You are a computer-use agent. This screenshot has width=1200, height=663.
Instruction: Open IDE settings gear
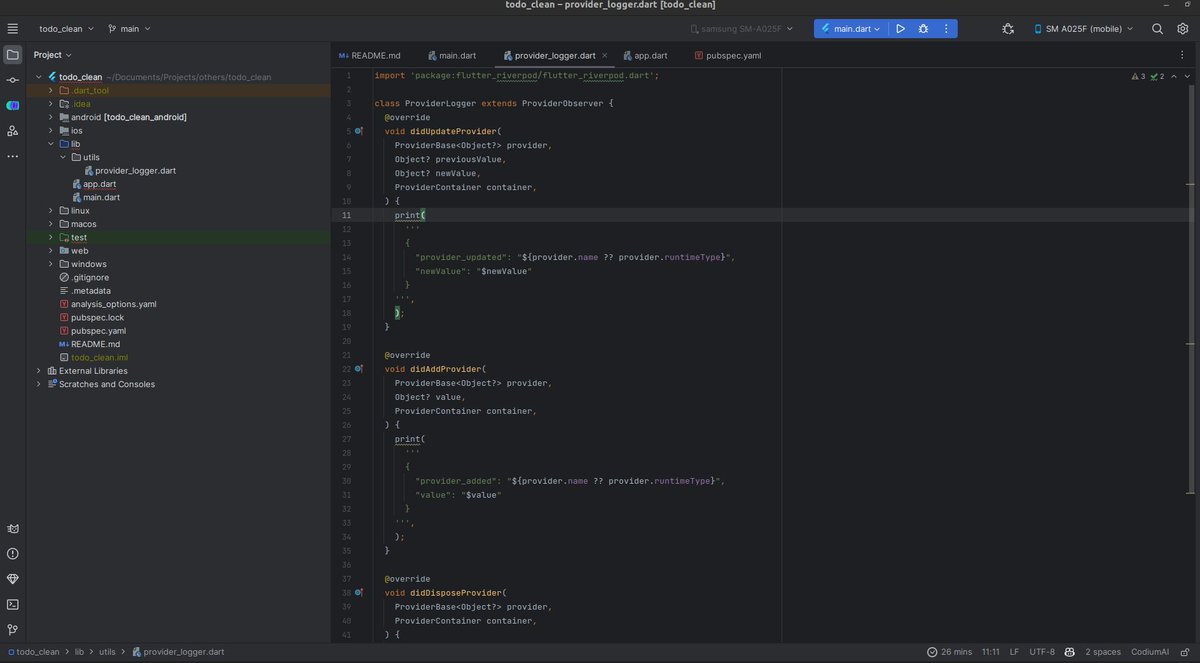click(1183, 29)
